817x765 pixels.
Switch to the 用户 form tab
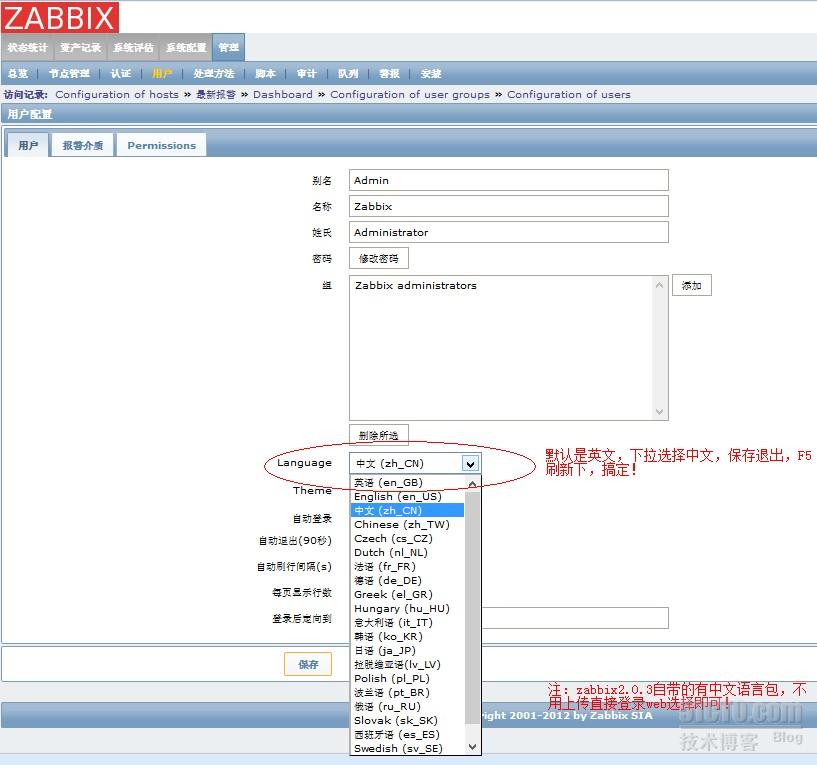(28, 145)
